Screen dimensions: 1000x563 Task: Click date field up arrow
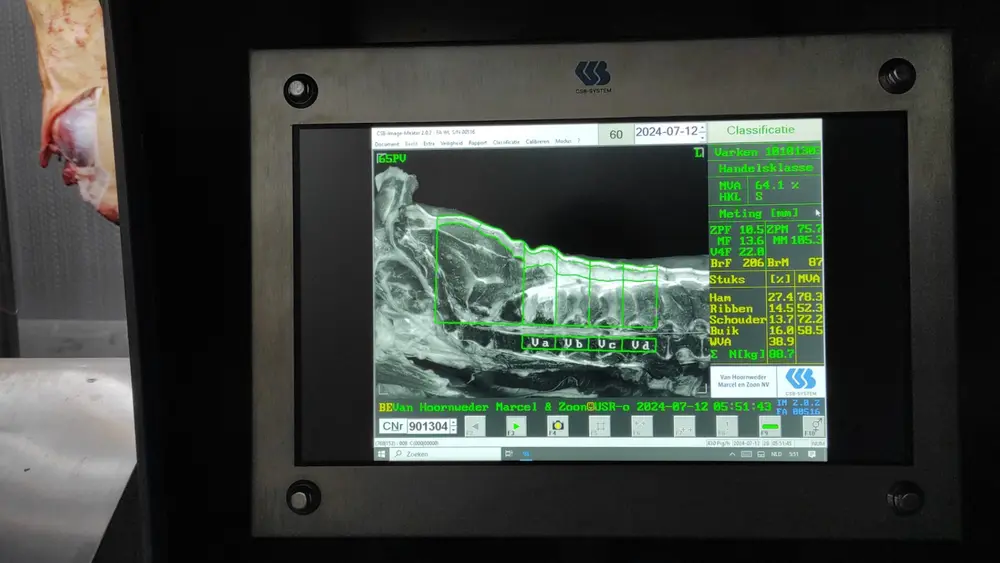(x=702, y=128)
